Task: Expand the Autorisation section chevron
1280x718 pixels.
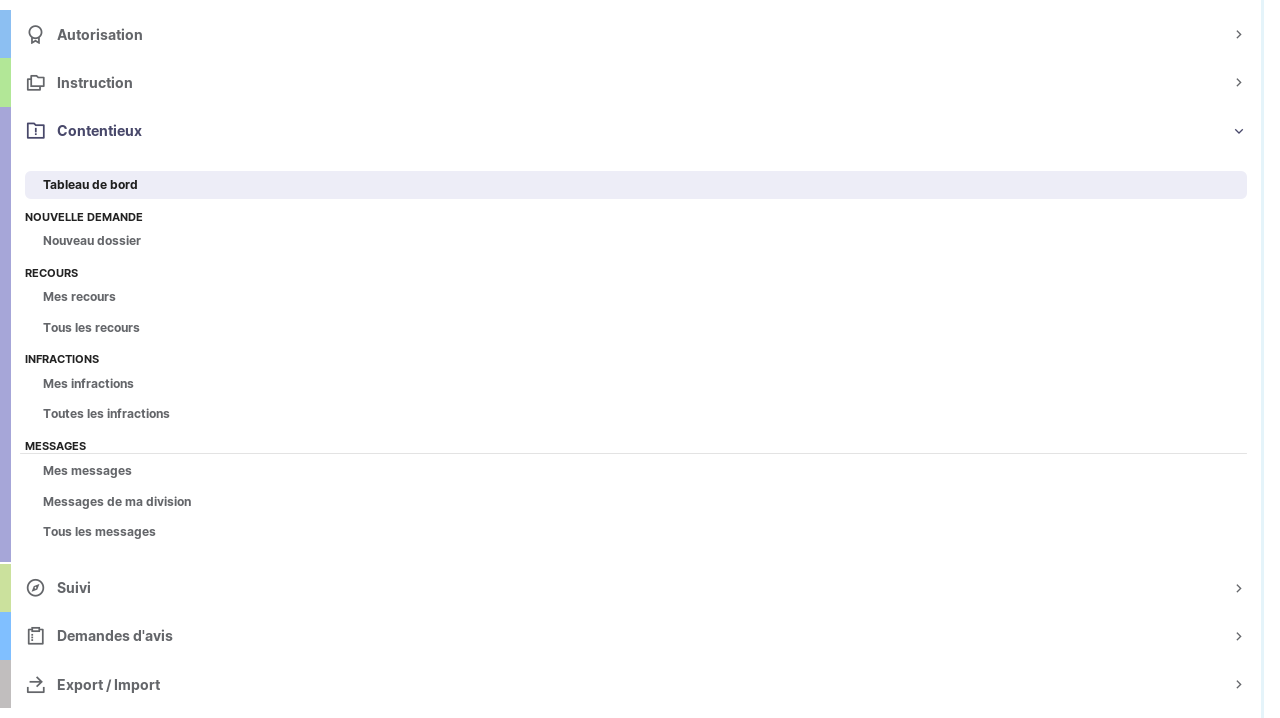Action: pos(1238,35)
